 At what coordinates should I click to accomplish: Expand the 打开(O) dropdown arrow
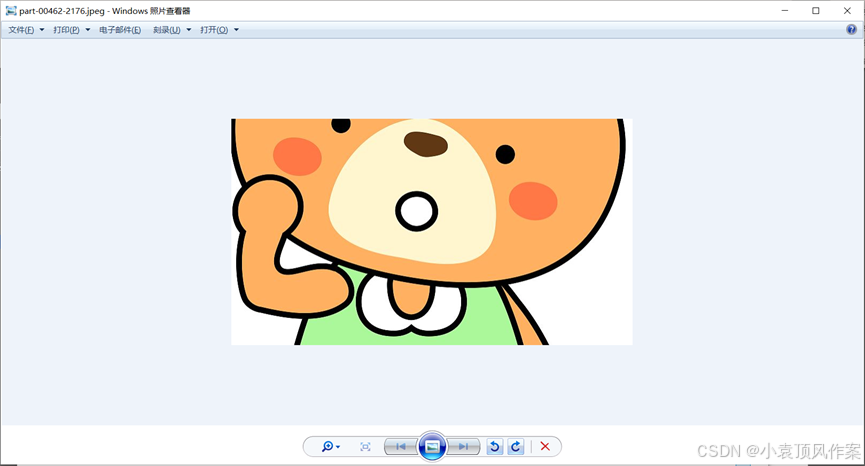(237, 30)
